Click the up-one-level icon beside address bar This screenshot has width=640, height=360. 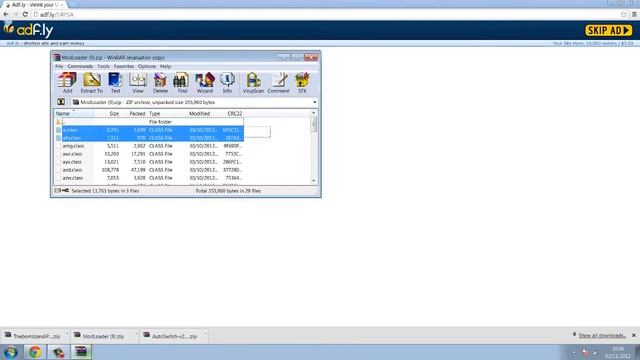click(61, 102)
